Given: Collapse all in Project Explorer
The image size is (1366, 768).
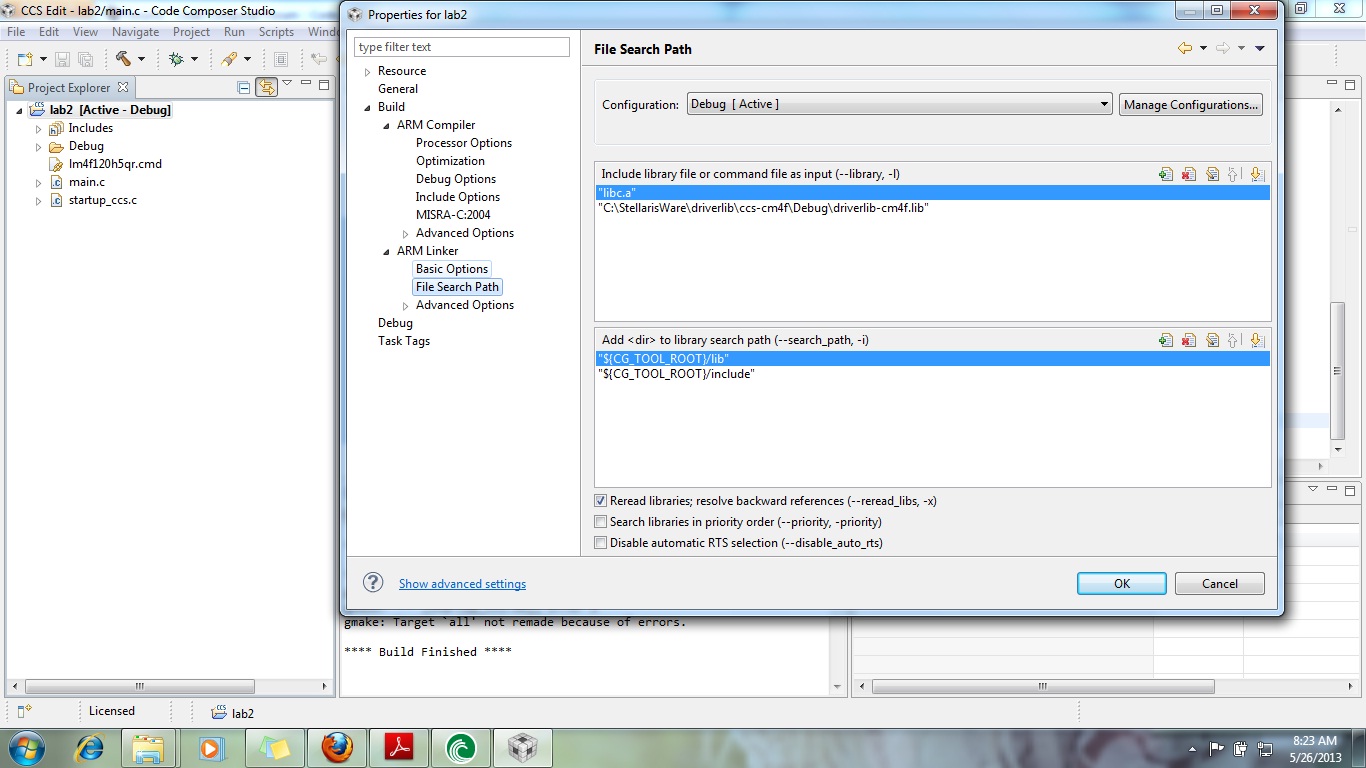Looking at the screenshot, I should click(244, 87).
